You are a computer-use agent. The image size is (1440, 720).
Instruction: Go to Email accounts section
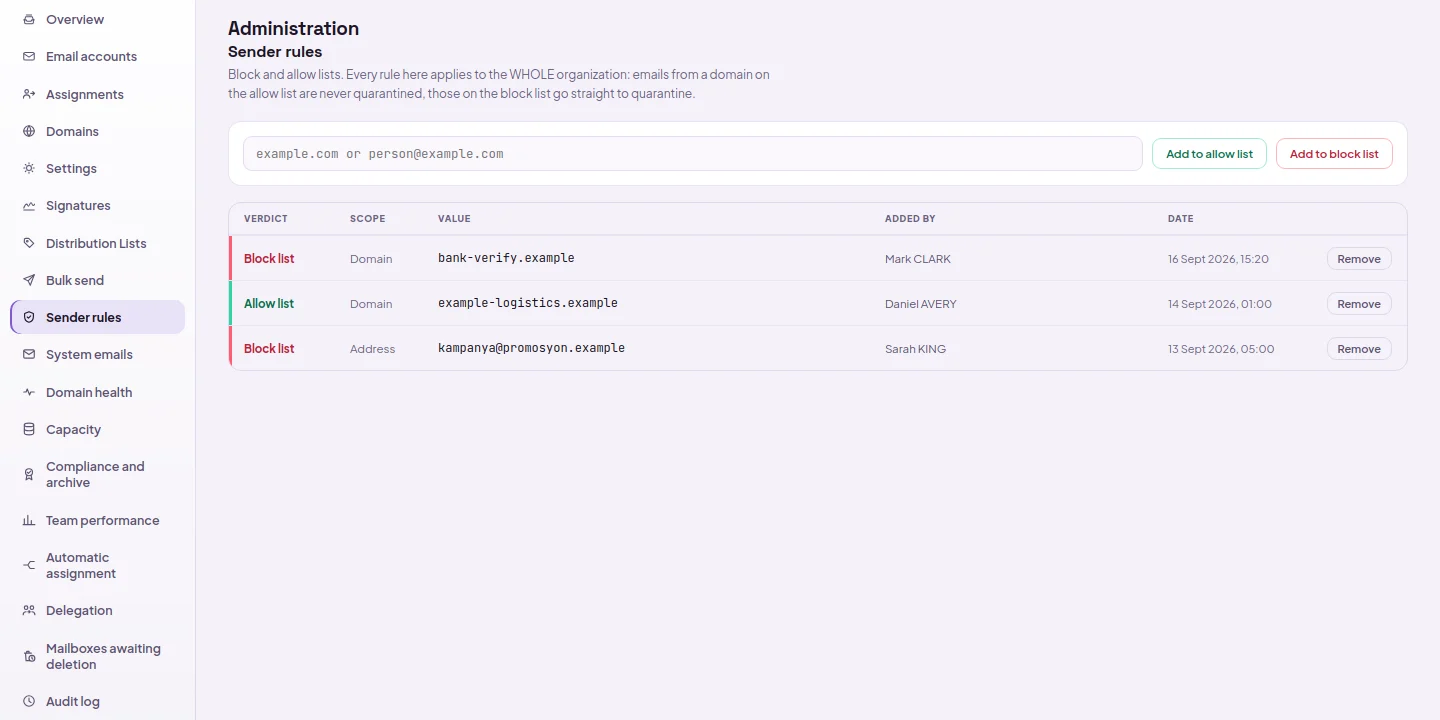point(97,57)
